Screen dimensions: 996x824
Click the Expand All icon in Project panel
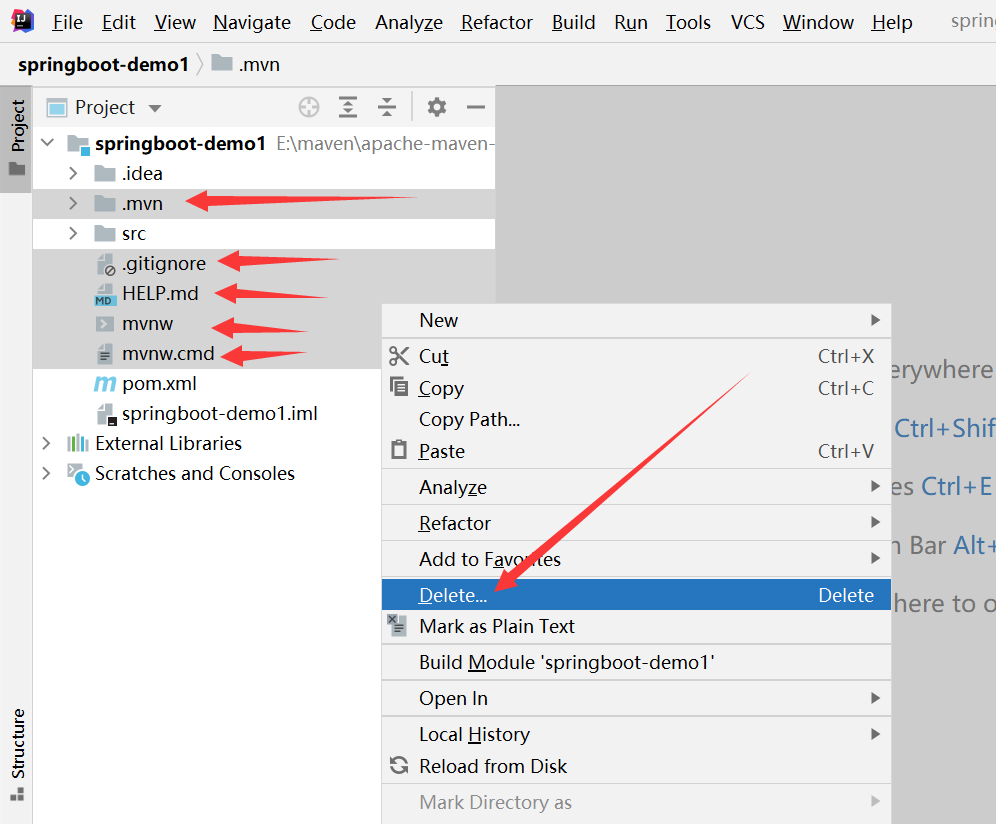347,107
